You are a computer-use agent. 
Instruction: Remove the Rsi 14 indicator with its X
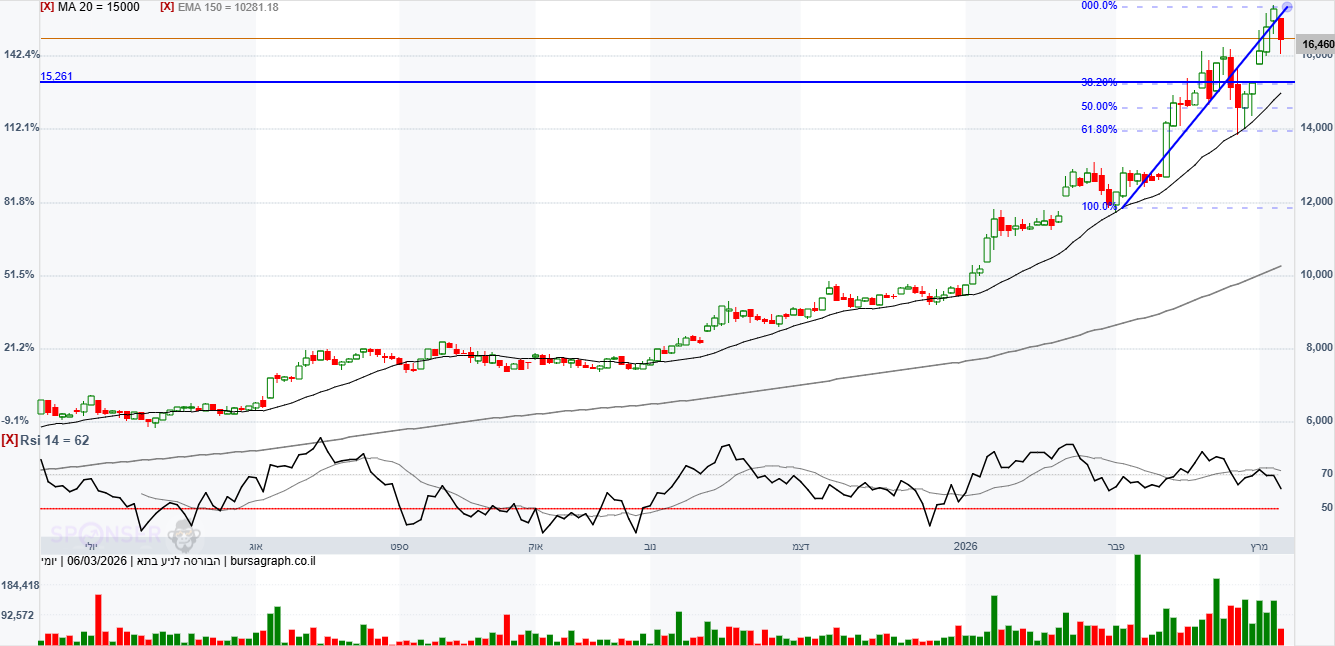(x=9, y=440)
